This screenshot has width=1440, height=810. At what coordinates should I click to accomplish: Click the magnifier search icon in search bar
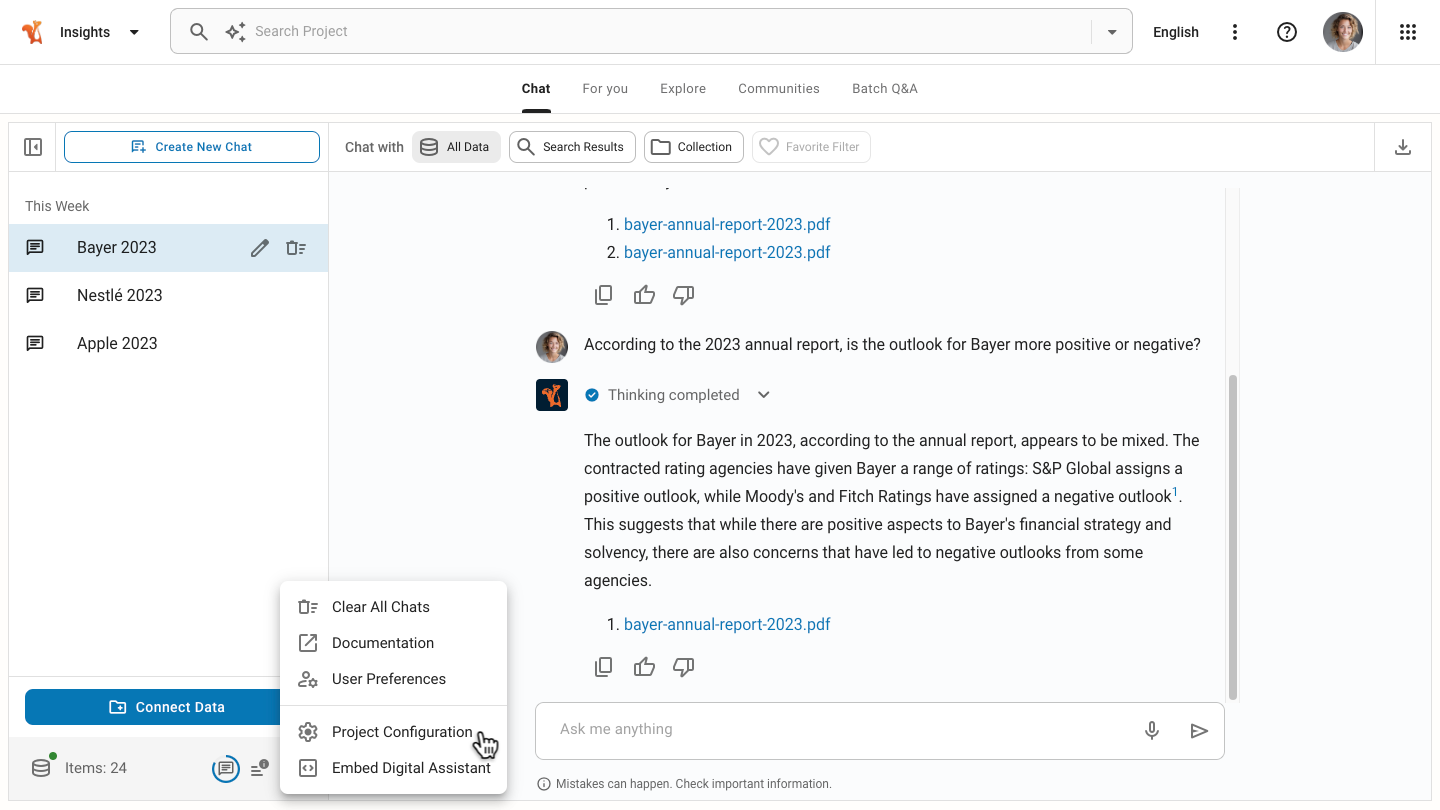tap(199, 32)
